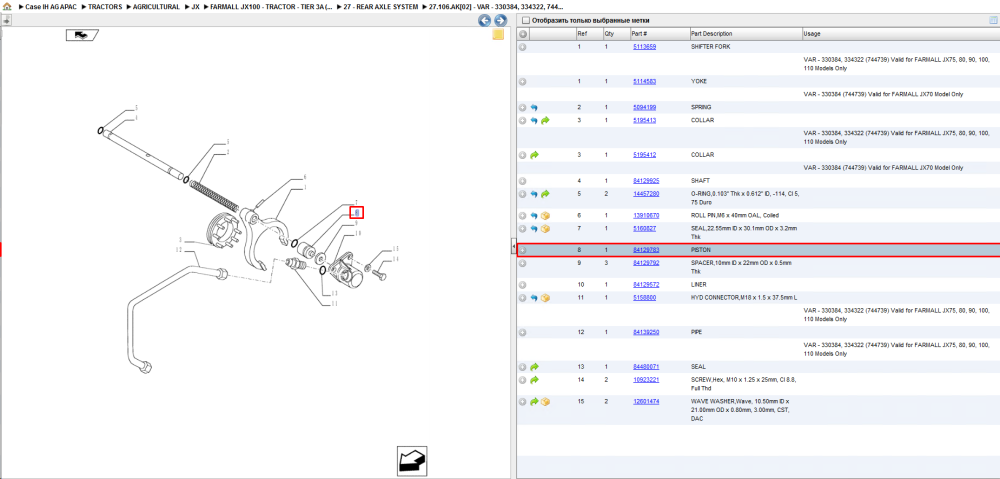Click green arrow icon in the SCREW row

[534, 380]
